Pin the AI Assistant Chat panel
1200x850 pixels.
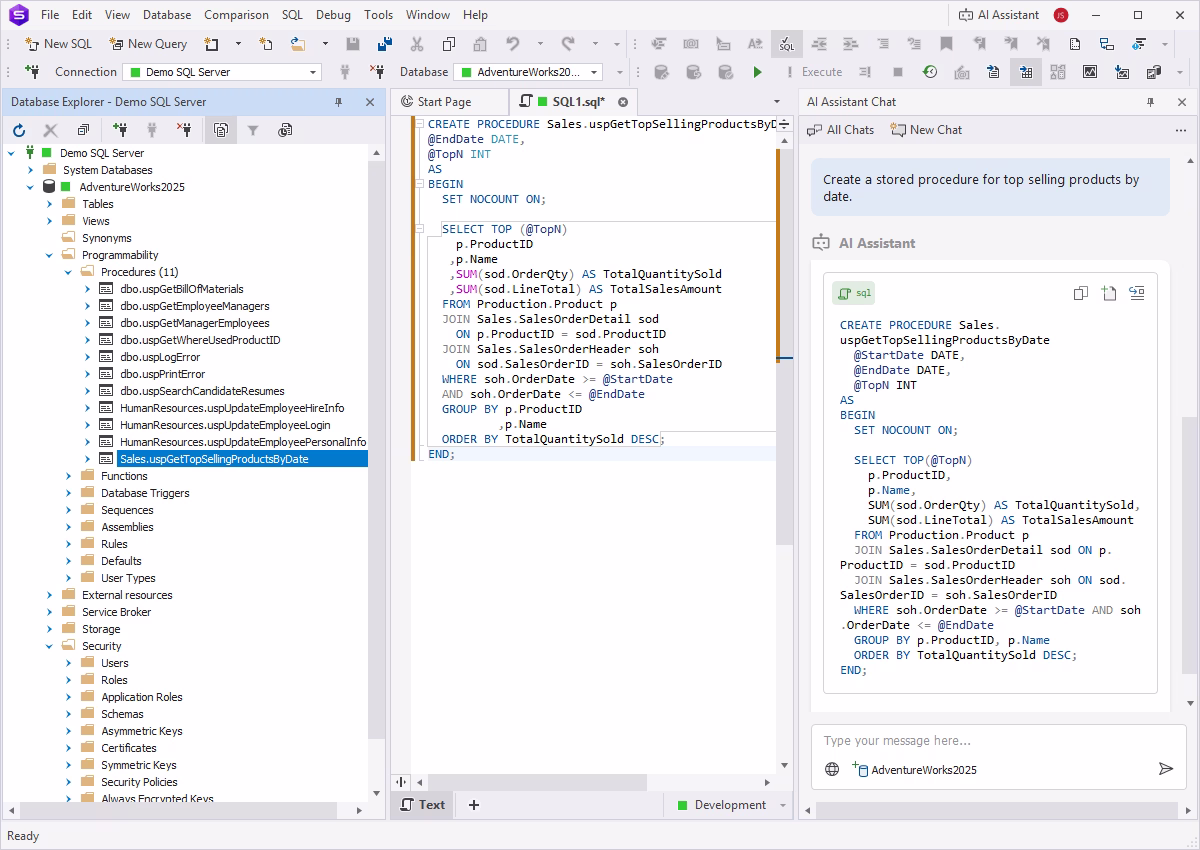1150,102
